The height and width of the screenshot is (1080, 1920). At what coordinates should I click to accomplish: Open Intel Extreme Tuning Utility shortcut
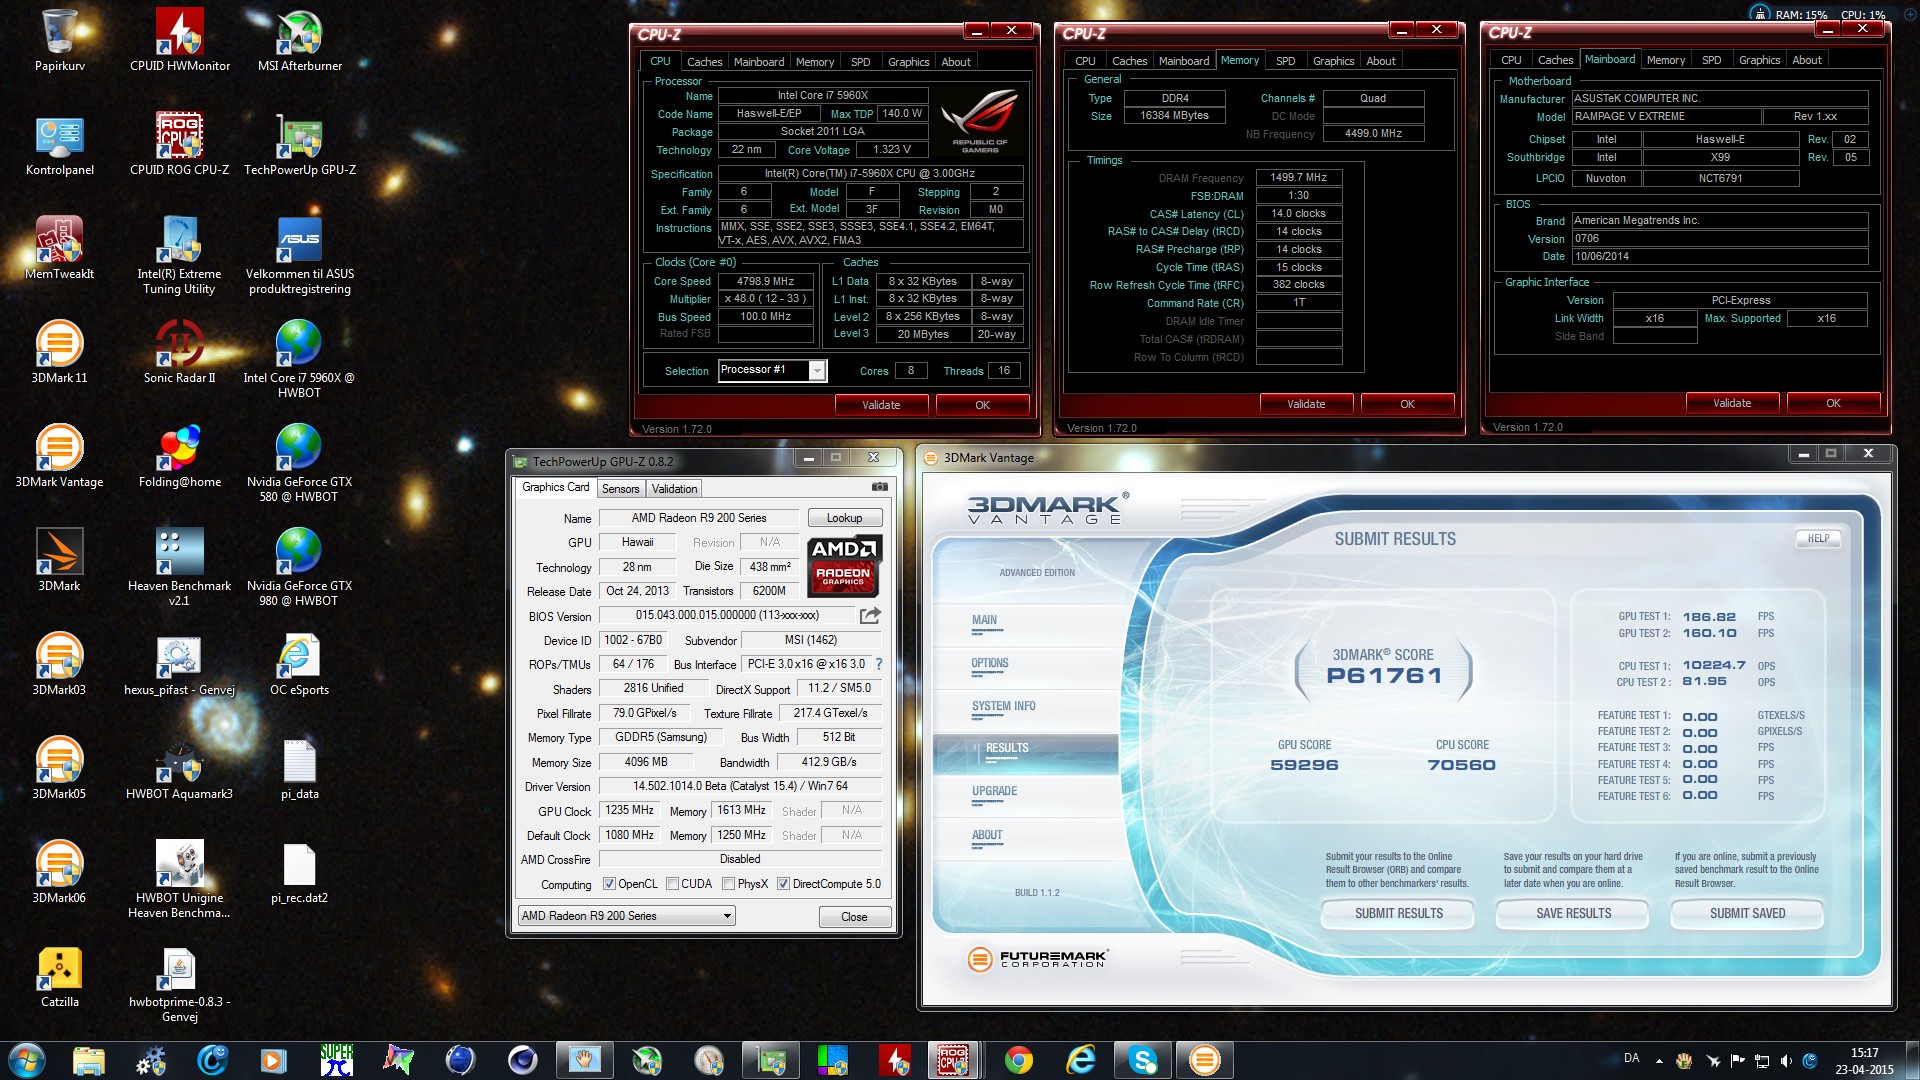coord(180,255)
